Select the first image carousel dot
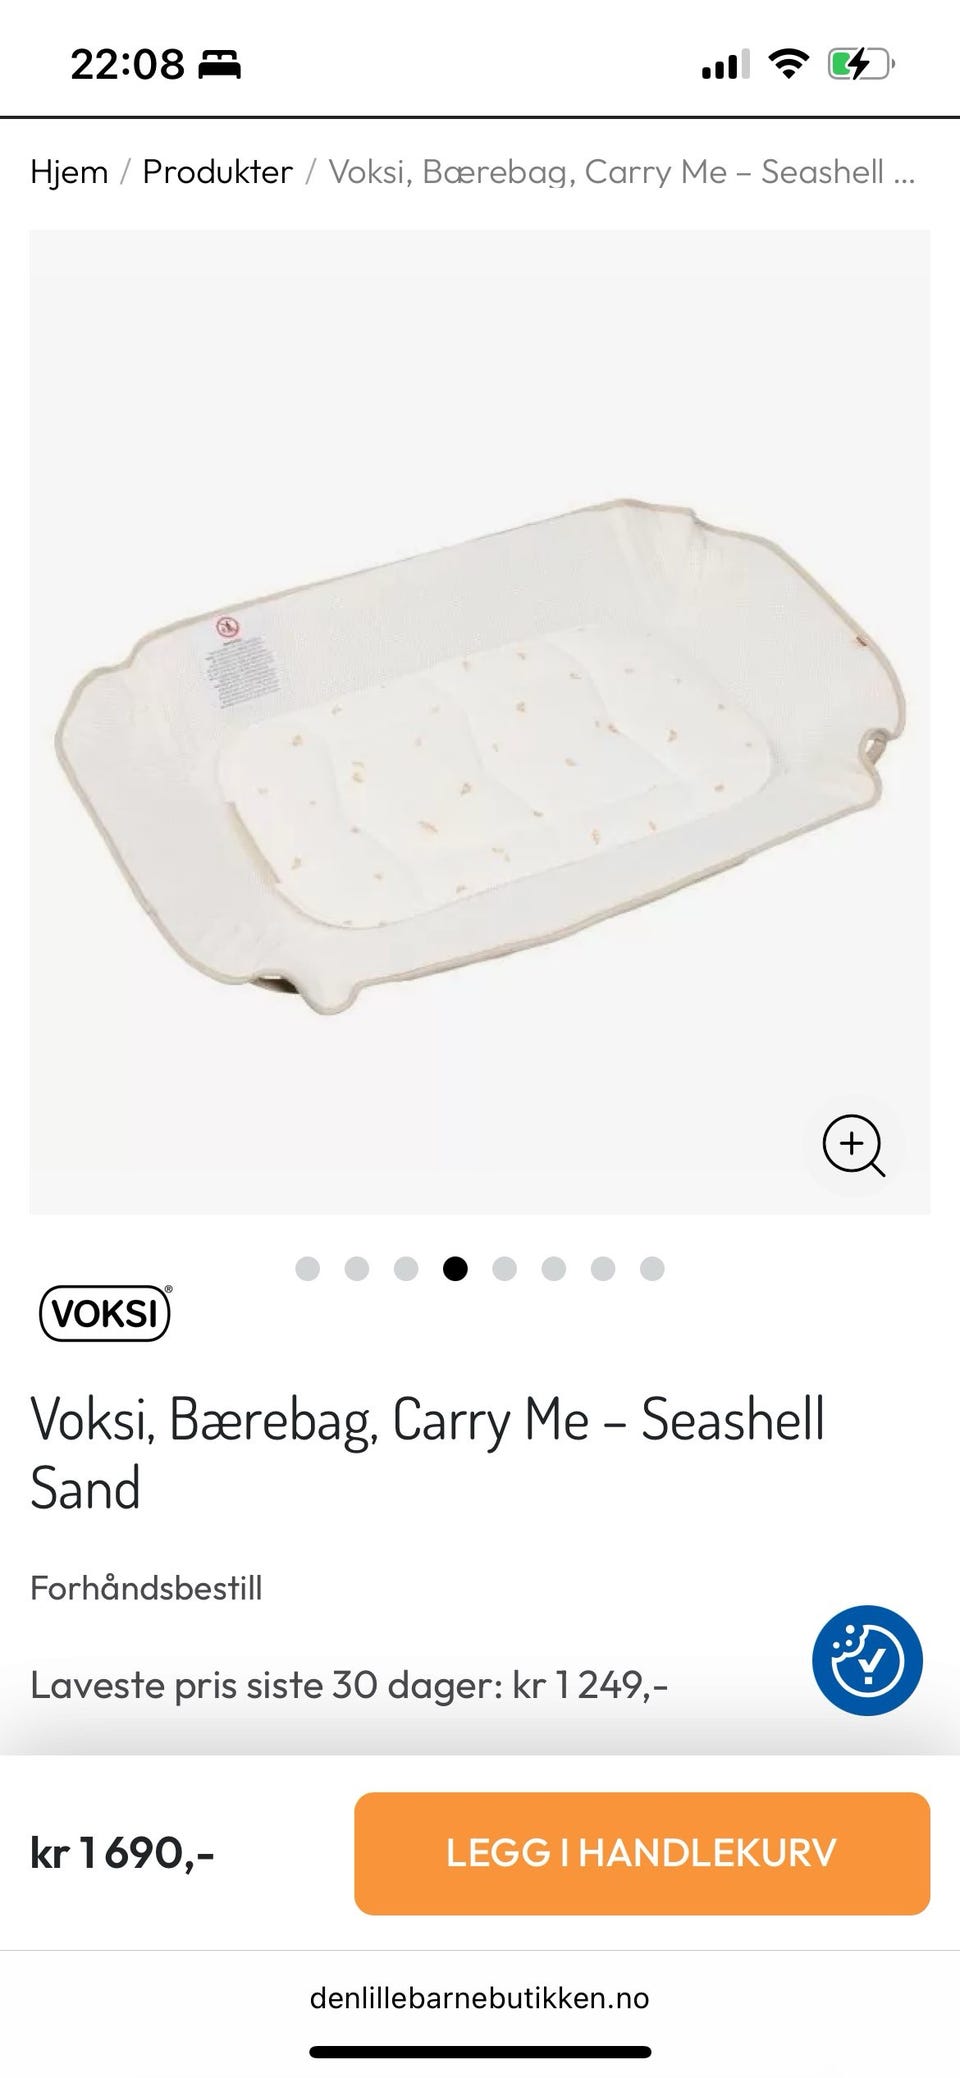This screenshot has width=960, height=2078. coord(308,1269)
